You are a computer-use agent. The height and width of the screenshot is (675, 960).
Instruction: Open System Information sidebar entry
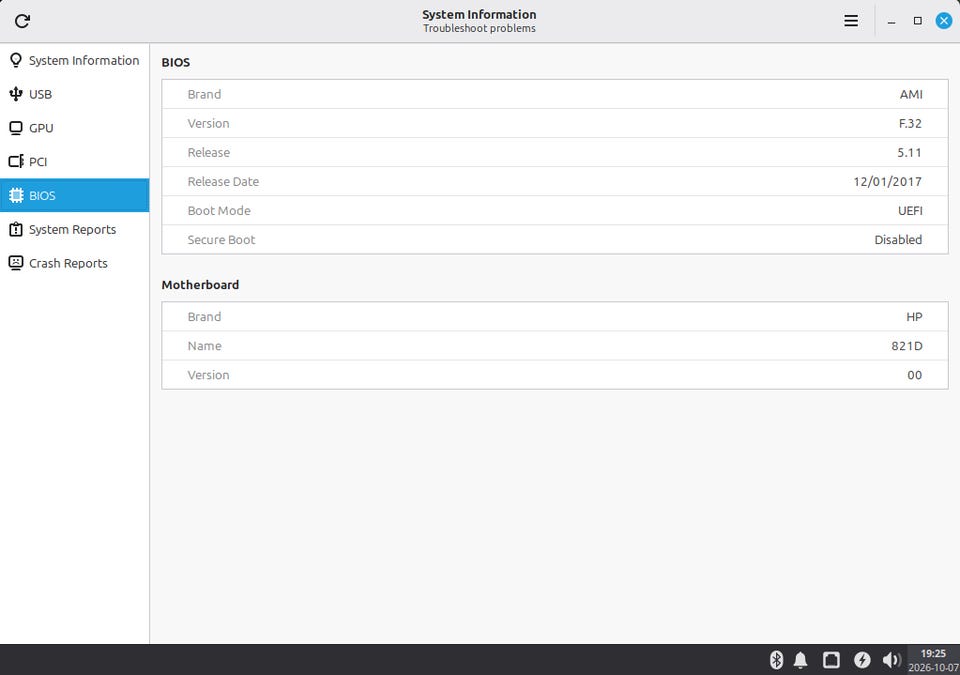[74, 61]
